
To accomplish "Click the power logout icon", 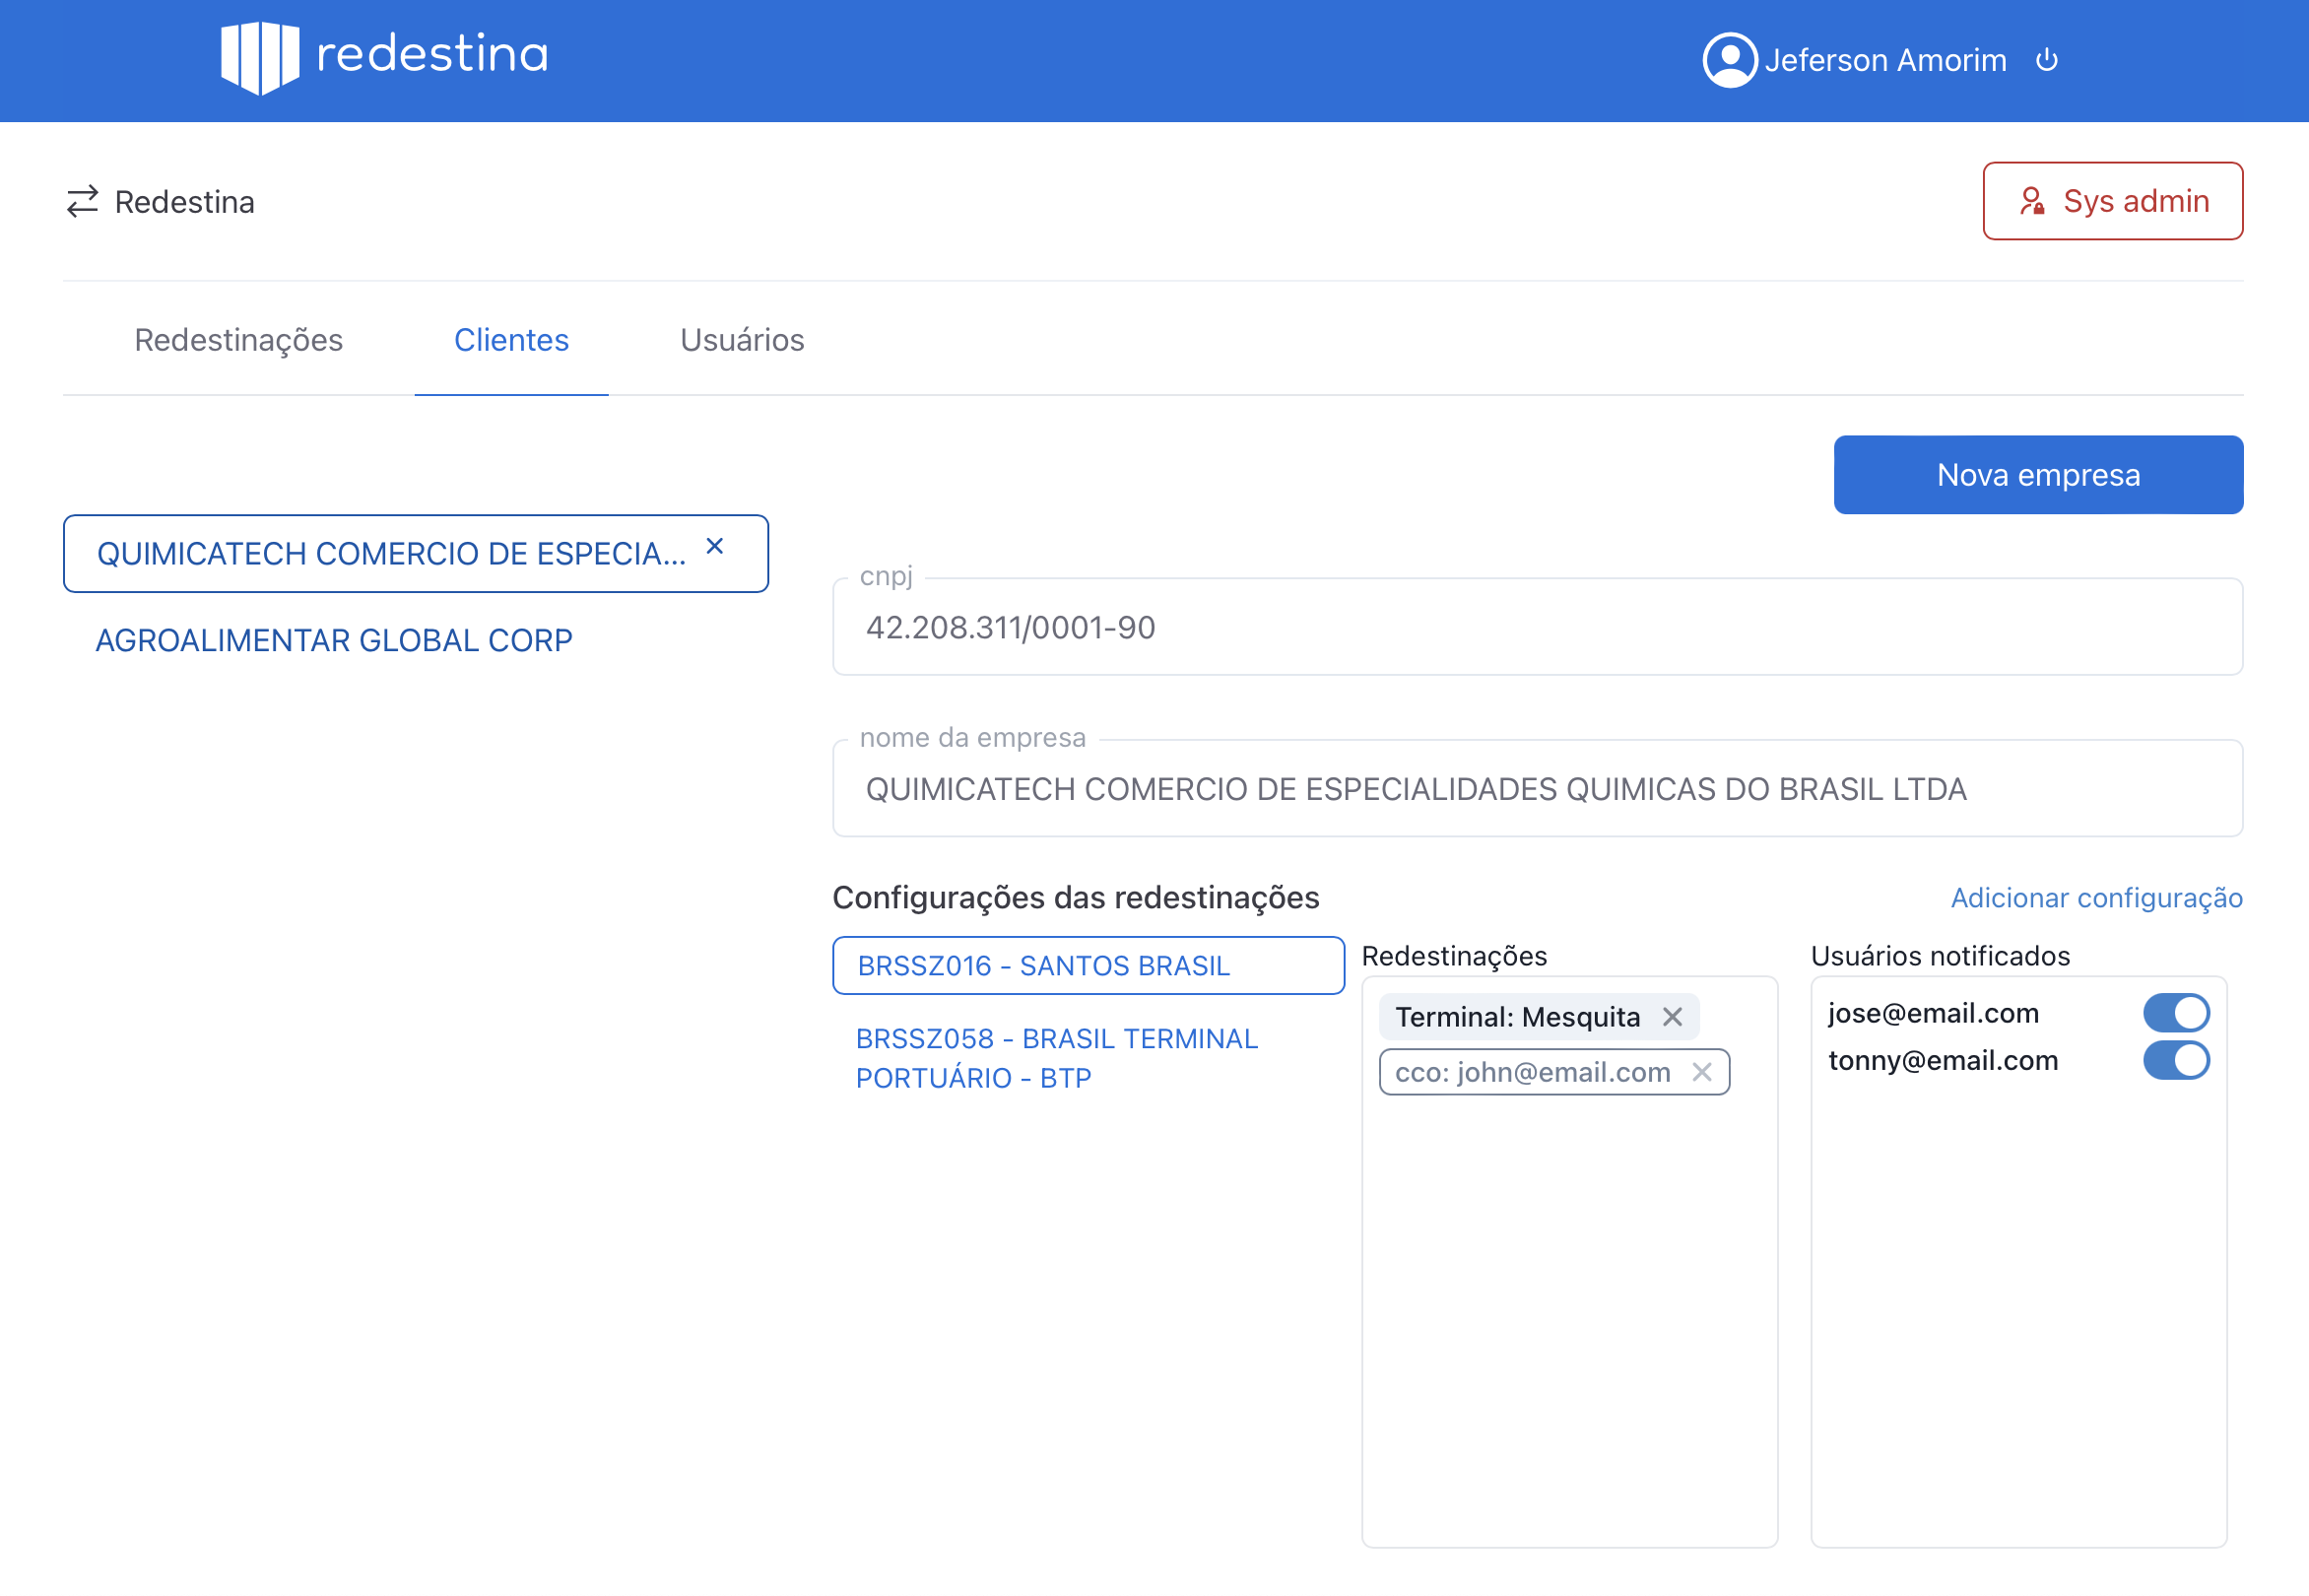I will tap(2046, 60).
